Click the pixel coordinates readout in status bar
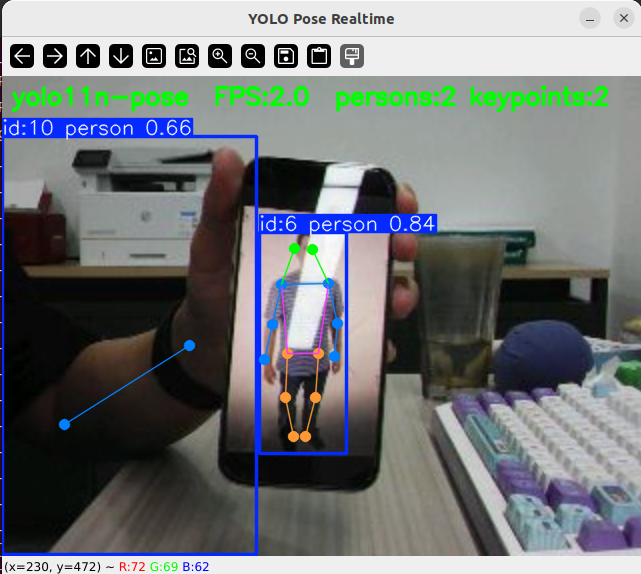The height and width of the screenshot is (574, 641). pyautogui.click(x=53, y=567)
